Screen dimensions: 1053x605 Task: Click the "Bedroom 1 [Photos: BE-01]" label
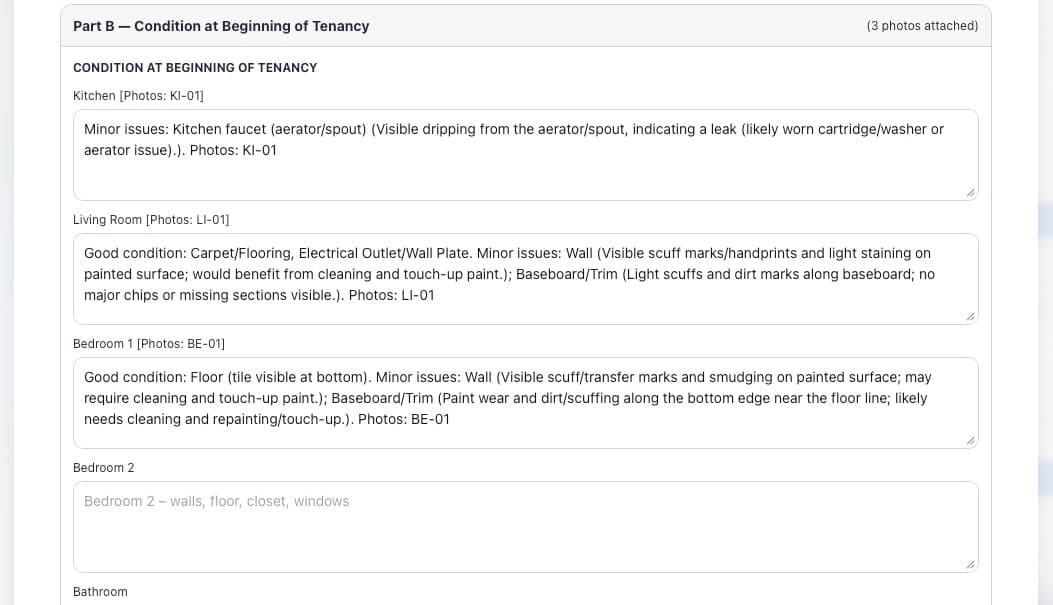(x=149, y=344)
